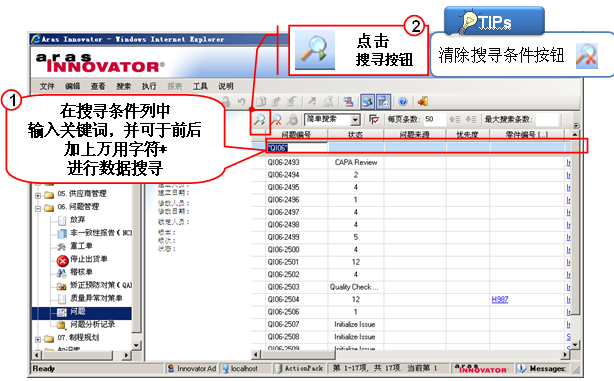The image size is (614, 381).
Task: Run the search with magnifier icon
Action: pos(259,120)
